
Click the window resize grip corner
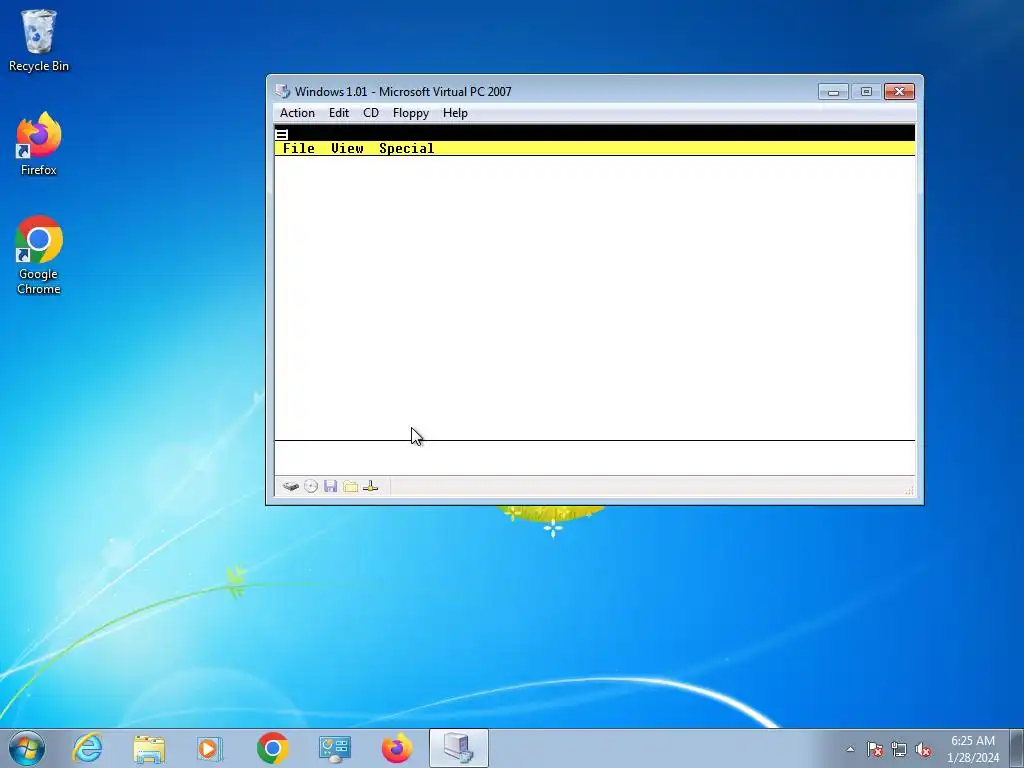pyautogui.click(x=908, y=490)
